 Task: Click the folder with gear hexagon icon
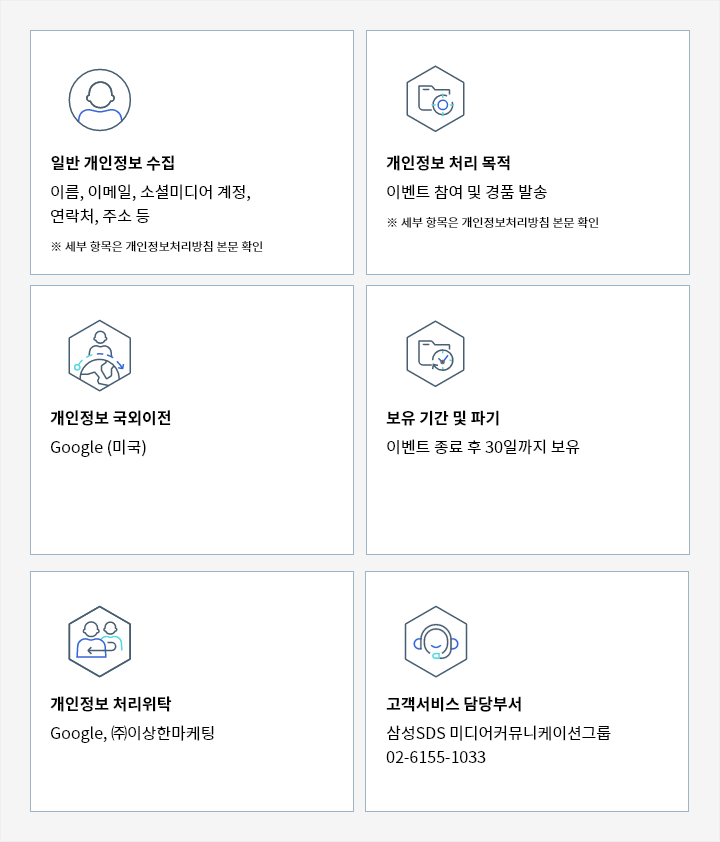tap(435, 99)
